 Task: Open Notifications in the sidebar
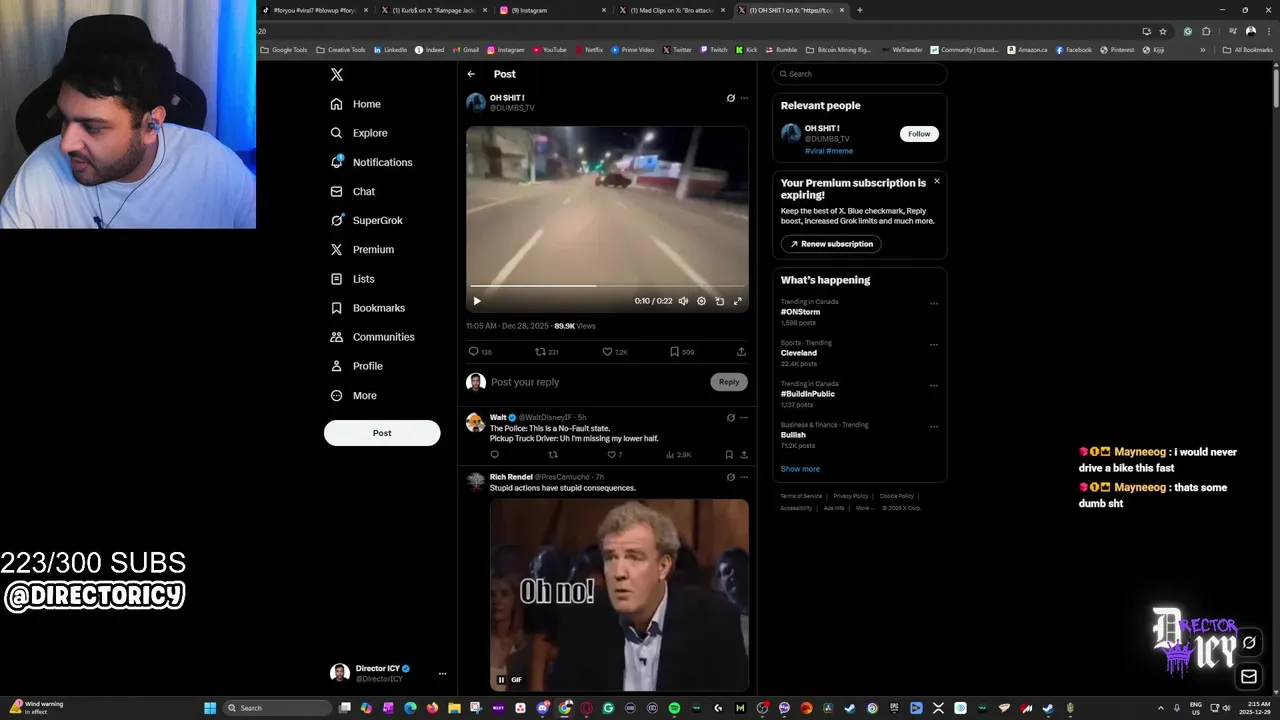[x=371, y=162]
